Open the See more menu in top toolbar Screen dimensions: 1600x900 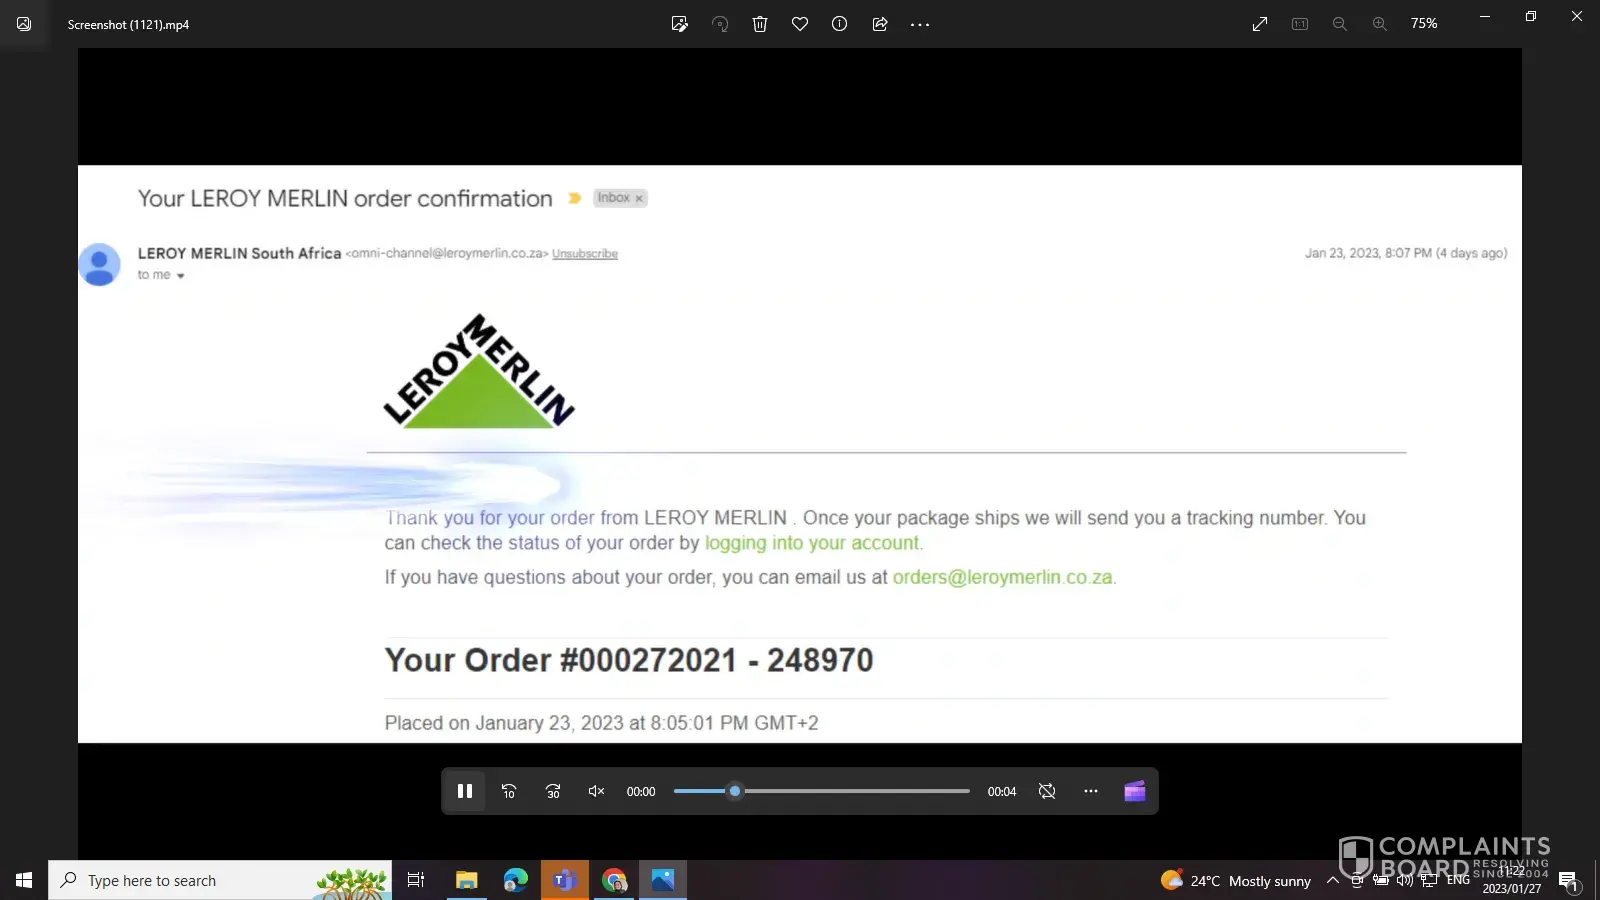click(x=920, y=24)
